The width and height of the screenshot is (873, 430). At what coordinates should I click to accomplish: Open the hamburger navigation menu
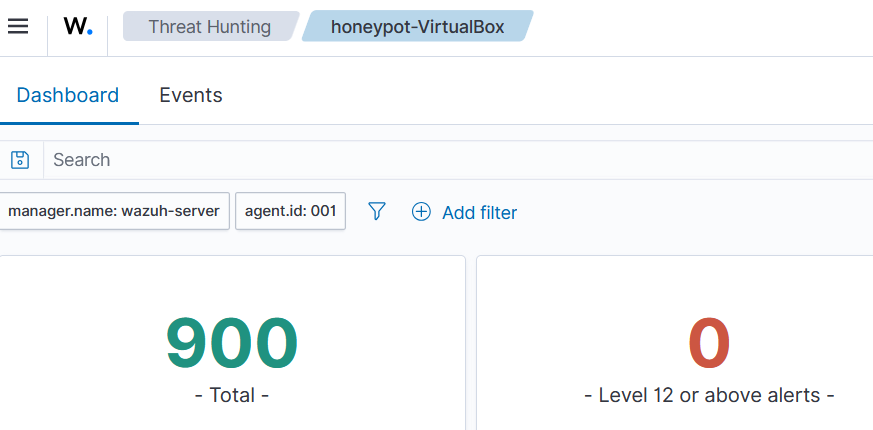click(18, 26)
